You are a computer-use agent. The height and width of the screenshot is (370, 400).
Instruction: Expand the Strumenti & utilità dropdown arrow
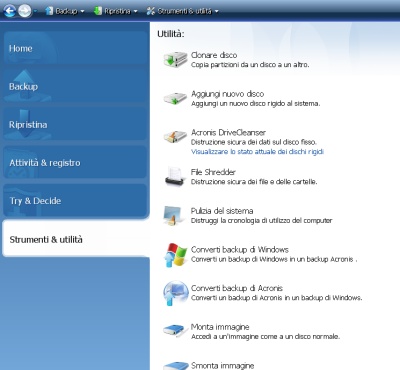click(x=216, y=12)
